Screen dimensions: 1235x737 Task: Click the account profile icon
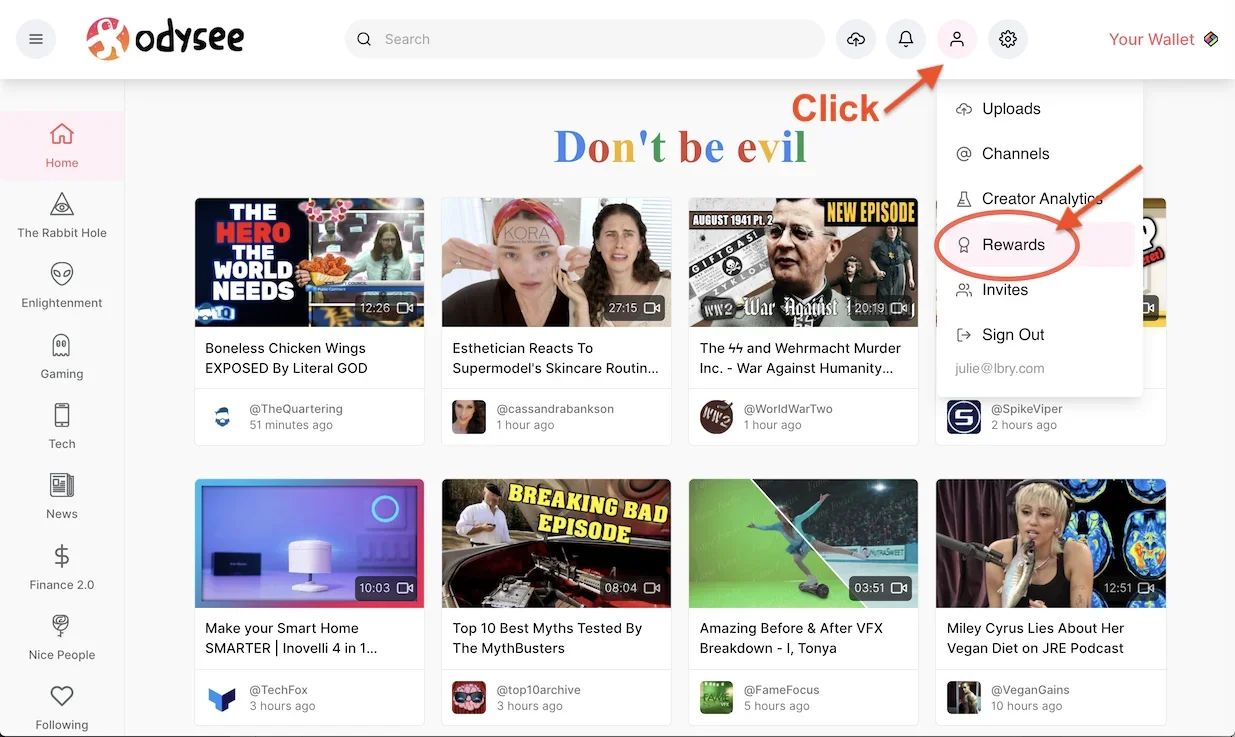[957, 39]
